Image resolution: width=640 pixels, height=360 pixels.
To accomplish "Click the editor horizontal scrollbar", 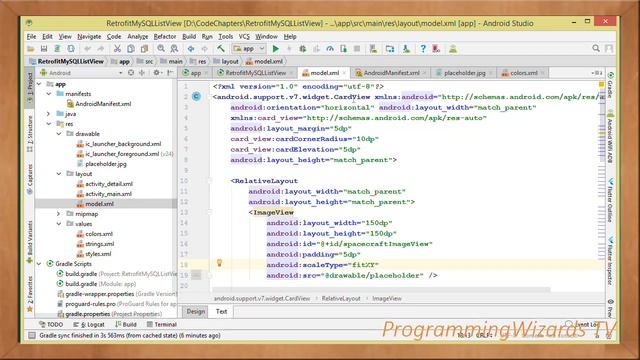I will (x=381, y=289).
